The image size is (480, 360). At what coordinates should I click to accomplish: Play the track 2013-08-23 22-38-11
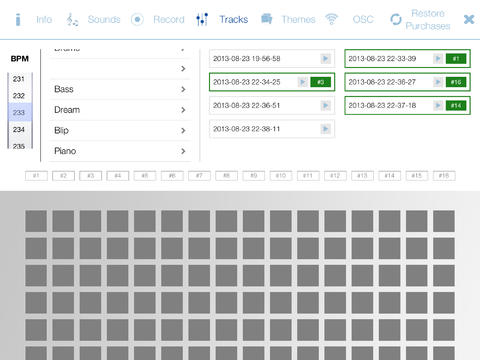[325, 129]
